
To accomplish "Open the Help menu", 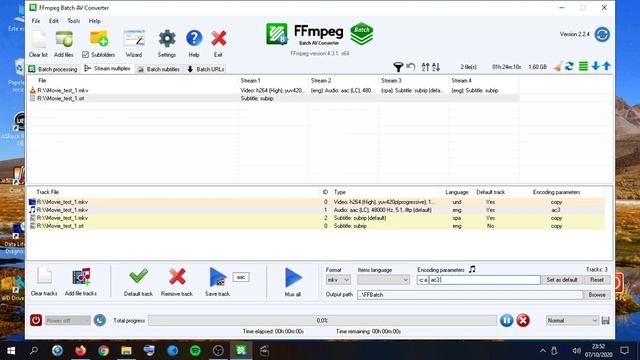I will [x=95, y=21].
